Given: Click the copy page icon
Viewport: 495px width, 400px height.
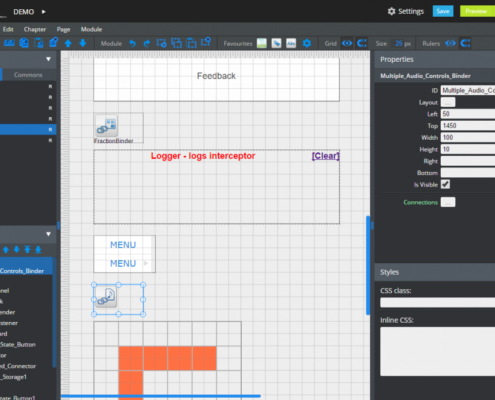Looking at the screenshot, I should 24,43.
